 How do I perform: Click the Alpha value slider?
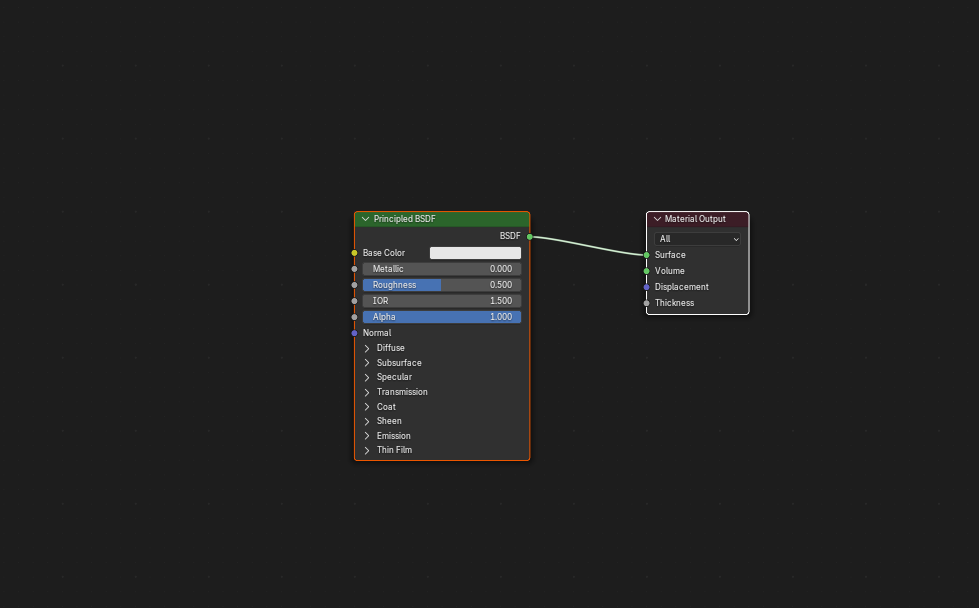441,317
